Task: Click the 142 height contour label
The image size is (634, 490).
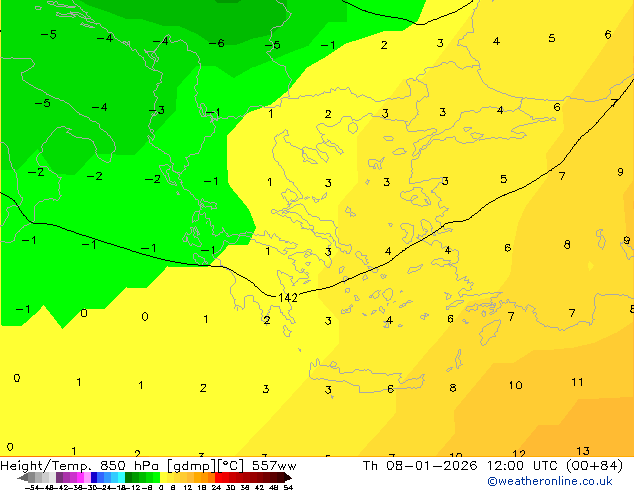Action: tap(288, 298)
